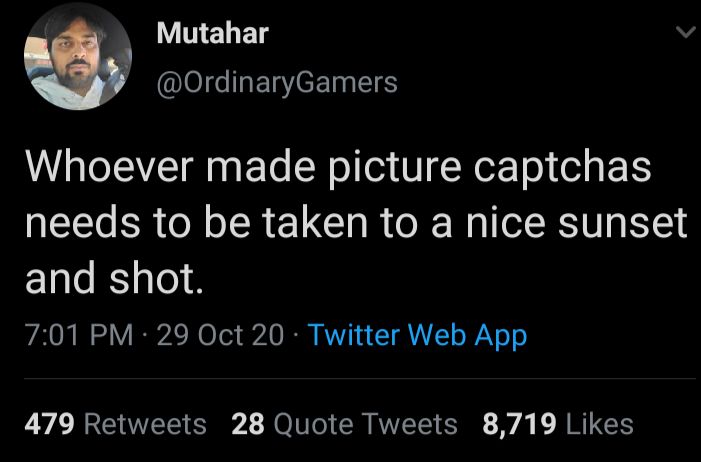The image size is (701, 462).
Task: Click the bold 479 retweet count number
Action: click(x=50, y=424)
